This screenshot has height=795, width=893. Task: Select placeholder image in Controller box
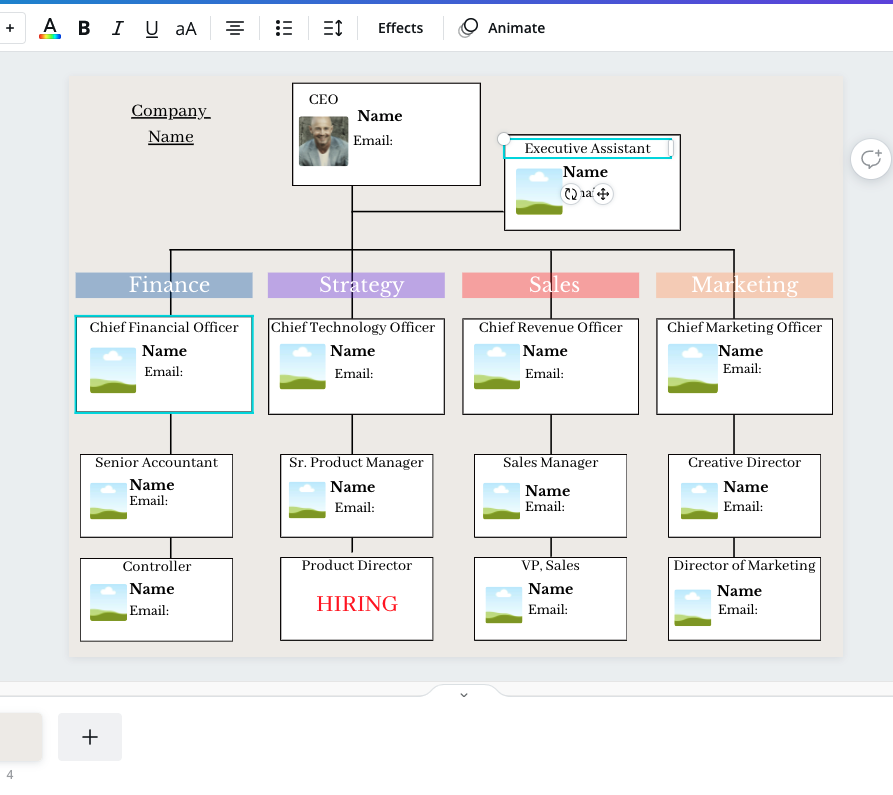[108, 603]
